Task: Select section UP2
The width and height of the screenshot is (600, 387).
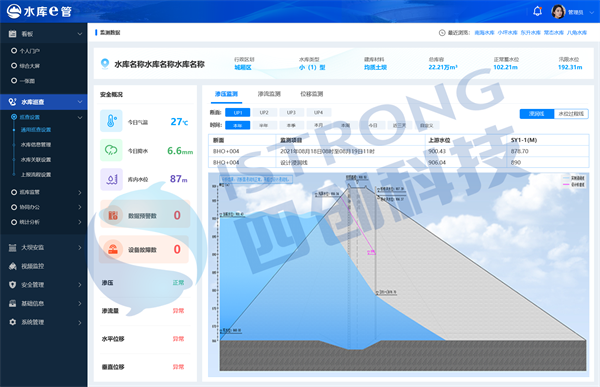Action: tap(264, 113)
